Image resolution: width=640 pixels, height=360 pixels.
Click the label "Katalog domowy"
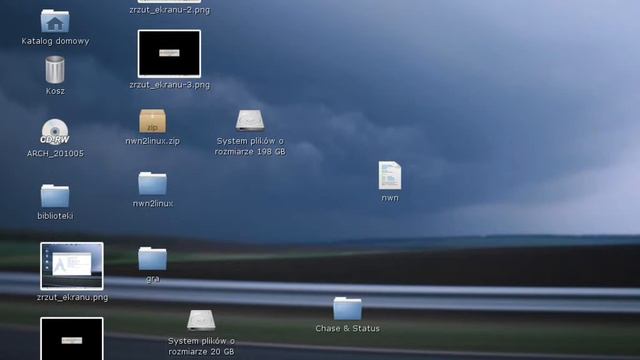[55, 41]
